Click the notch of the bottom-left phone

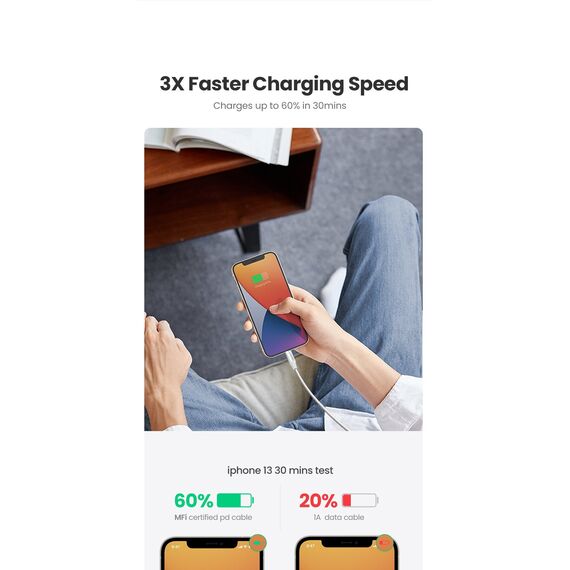pyautogui.click(x=213, y=544)
